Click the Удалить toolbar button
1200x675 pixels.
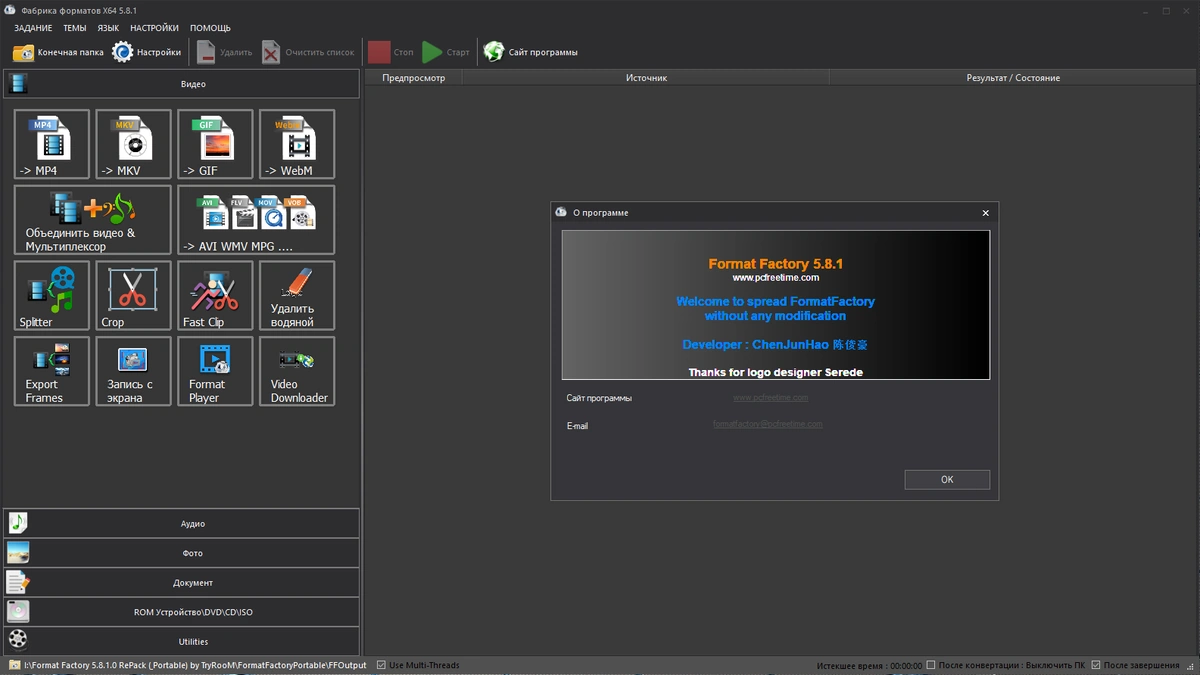pos(224,52)
